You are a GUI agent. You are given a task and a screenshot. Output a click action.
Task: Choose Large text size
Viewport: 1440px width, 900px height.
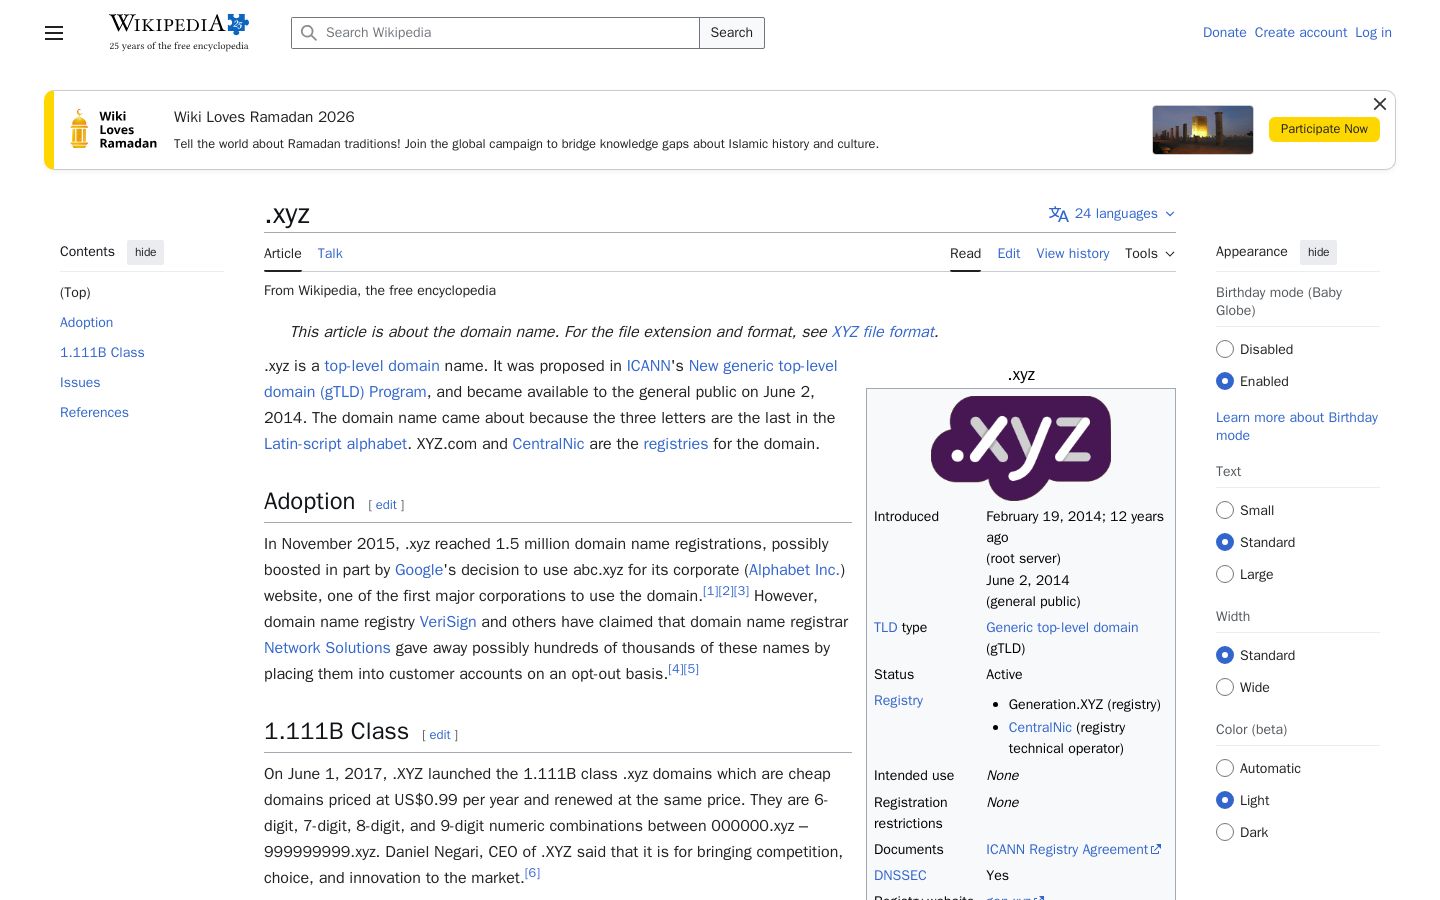click(x=1225, y=574)
